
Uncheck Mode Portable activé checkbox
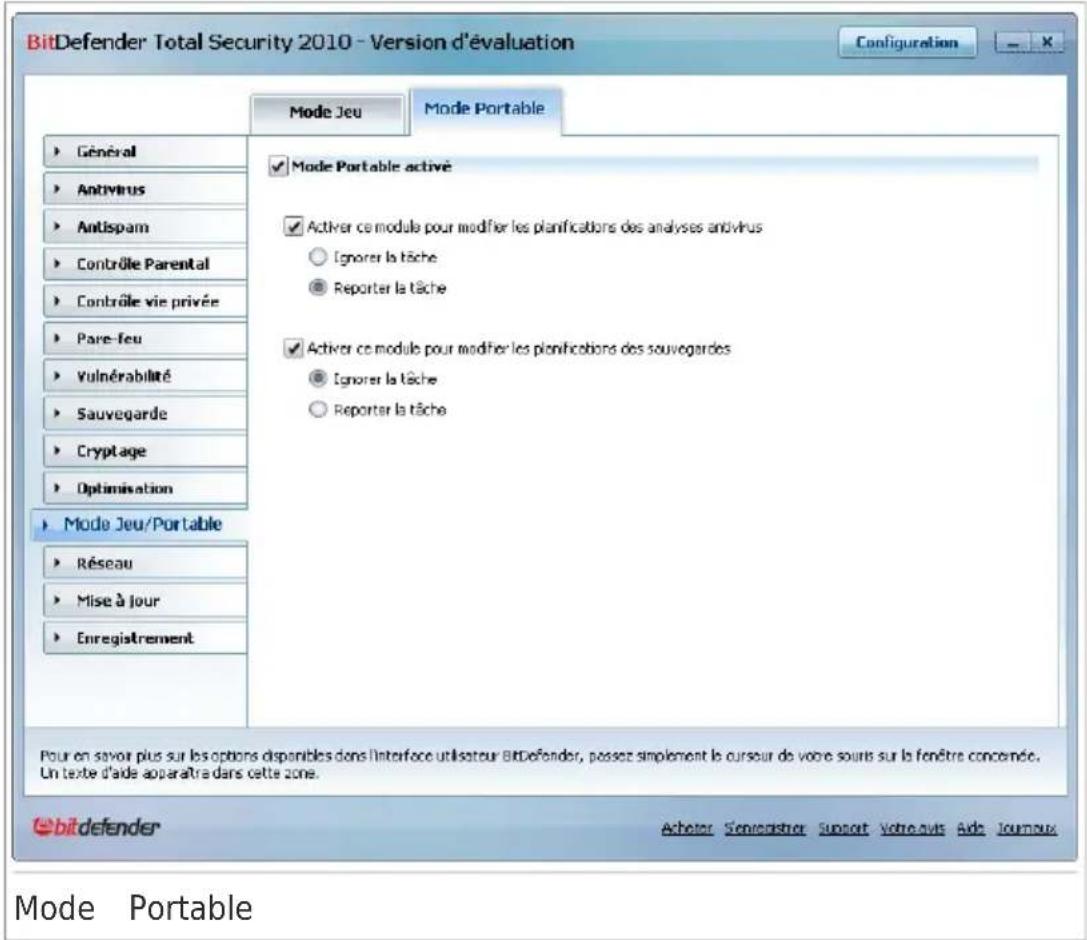click(x=278, y=166)
